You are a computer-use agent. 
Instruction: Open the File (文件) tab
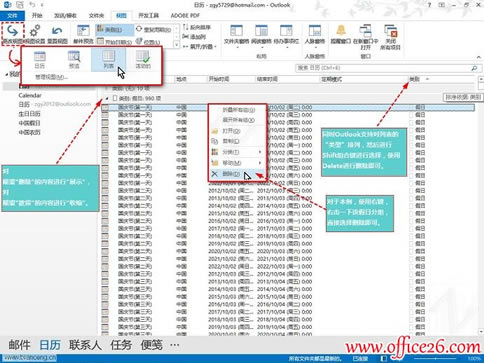click(x=12, y=15)
